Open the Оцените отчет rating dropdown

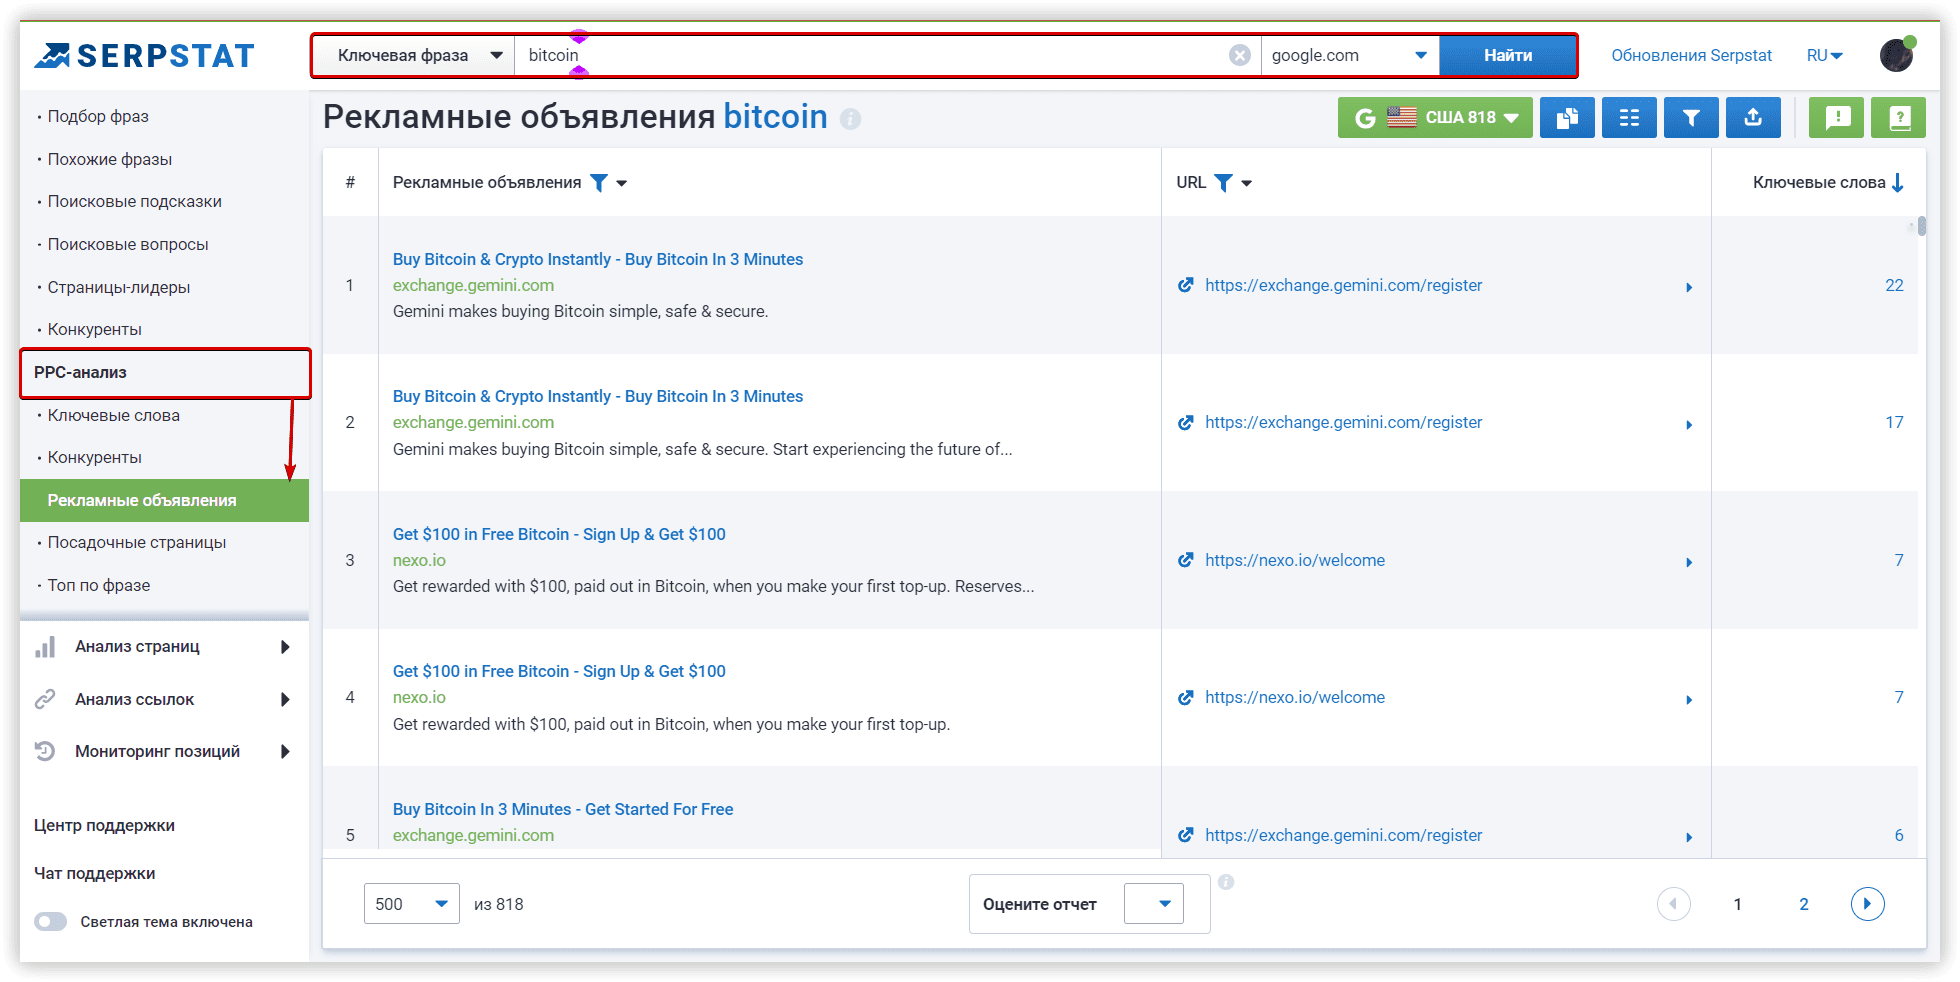[x=1154, y=904]
